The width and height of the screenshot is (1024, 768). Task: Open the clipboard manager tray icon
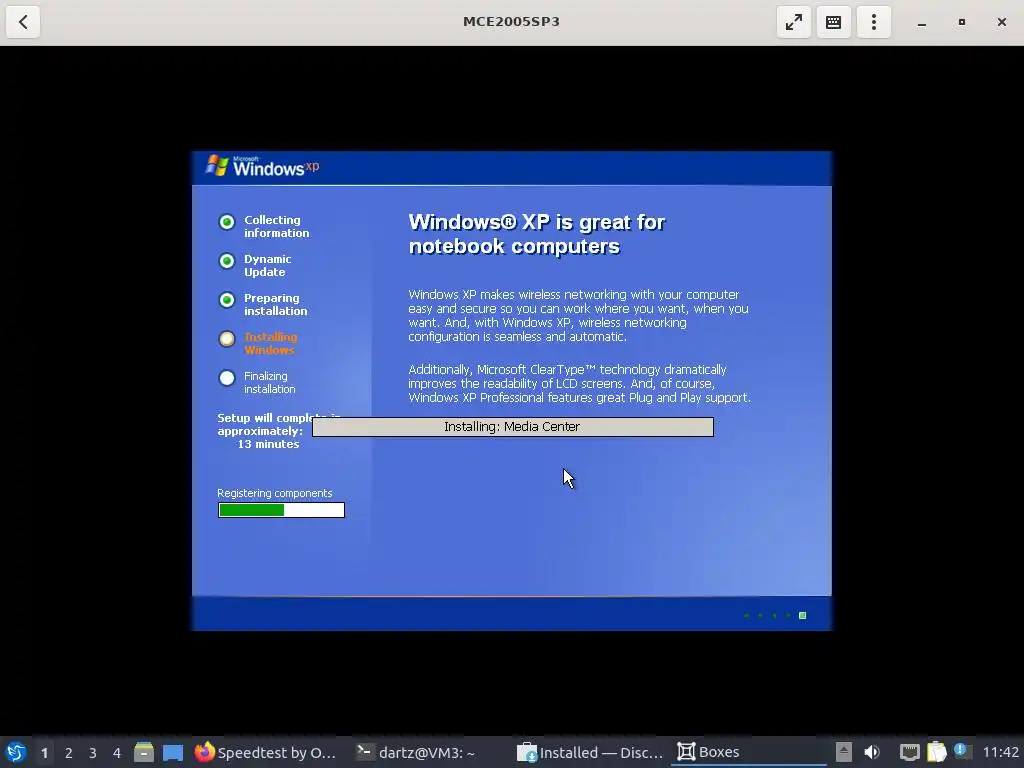click(936, 752)
